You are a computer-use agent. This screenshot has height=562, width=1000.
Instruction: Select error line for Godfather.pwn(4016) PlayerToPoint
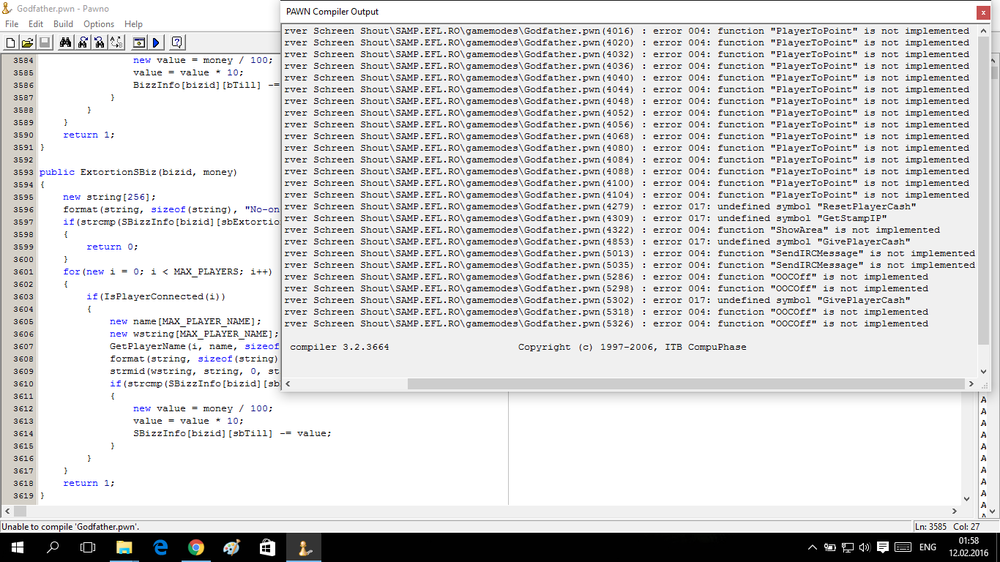pos(627,31)
